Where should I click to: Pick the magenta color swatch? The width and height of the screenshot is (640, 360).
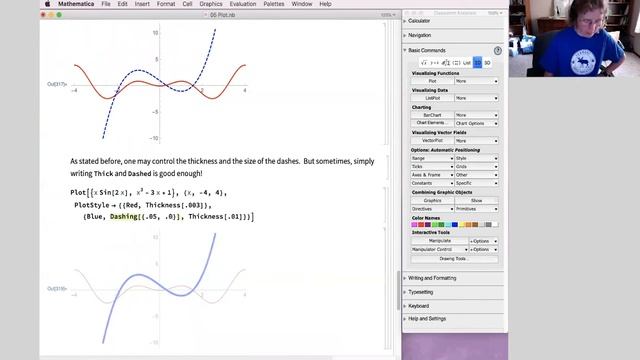[x=414, y=224]
